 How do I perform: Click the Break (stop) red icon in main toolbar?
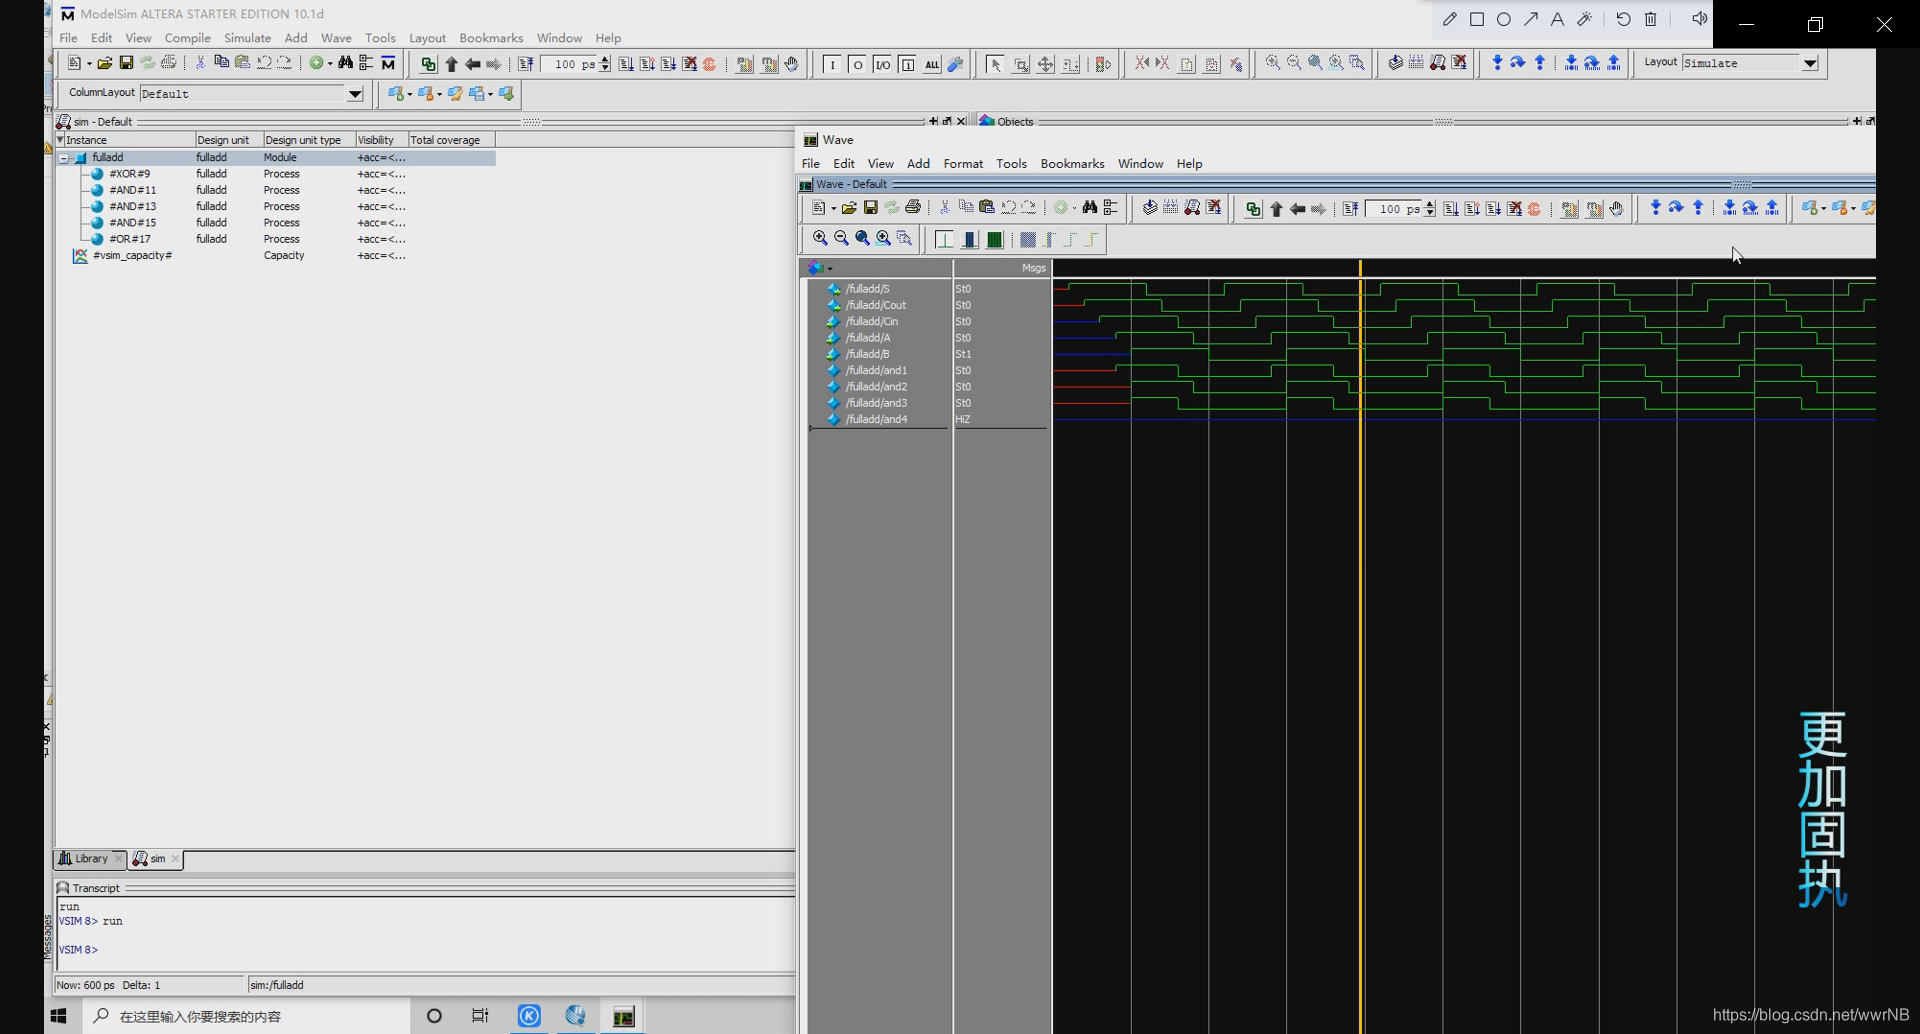[x=710, y=64]
